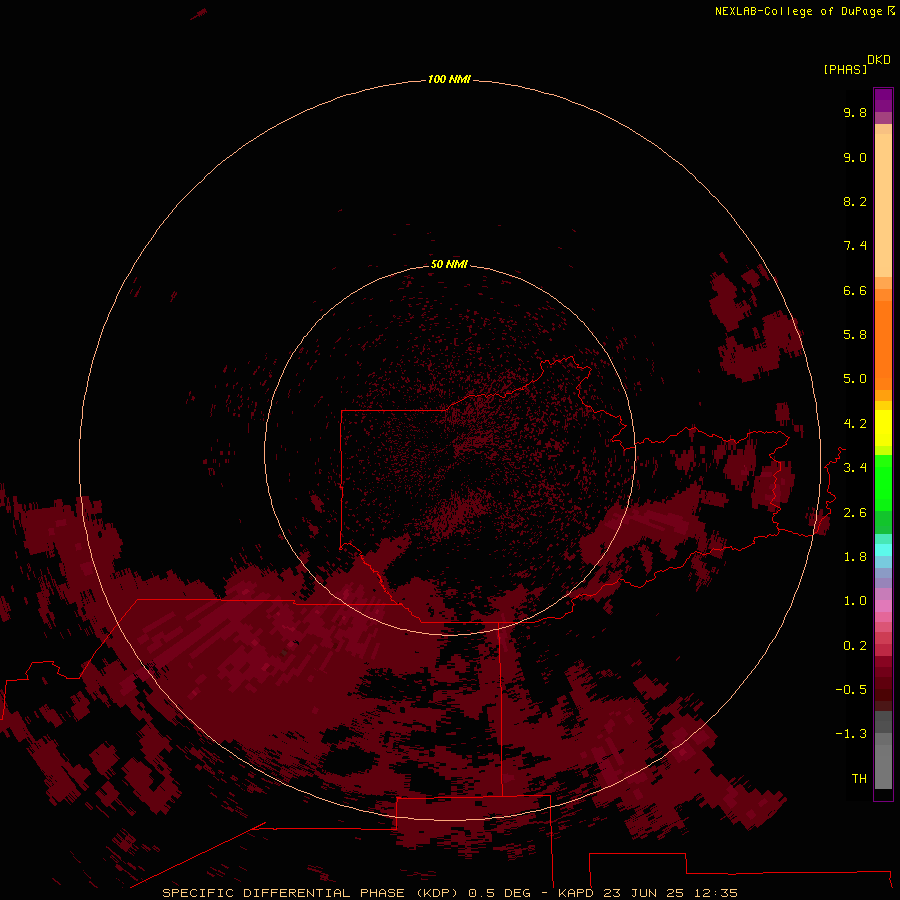Click the 3.4 value on the scale
Viewport: 900px width, 900px height.
coord(855,468)
